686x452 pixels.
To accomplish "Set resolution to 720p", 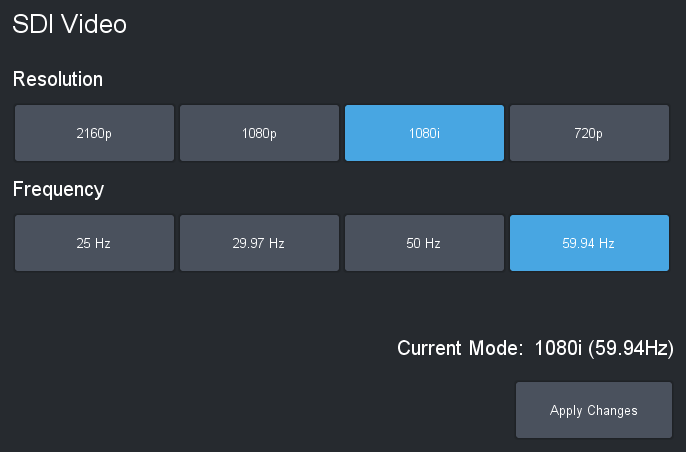I will [x=589, y=133].
